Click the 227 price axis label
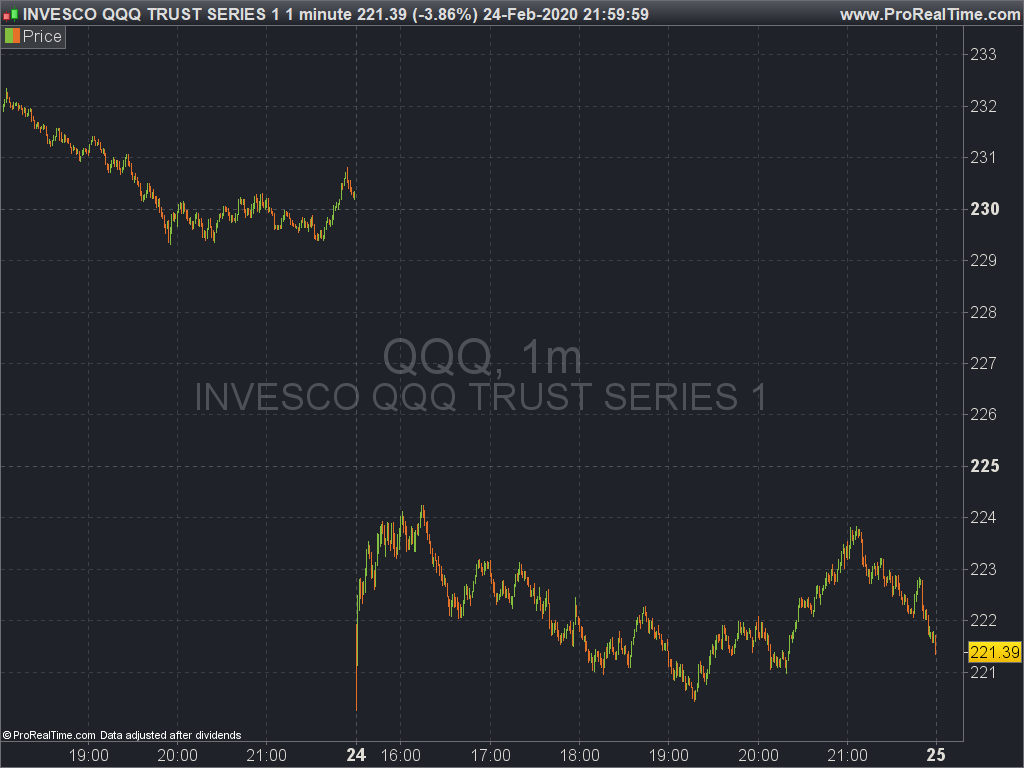The image size is (1024, 768). coord(983,363)
